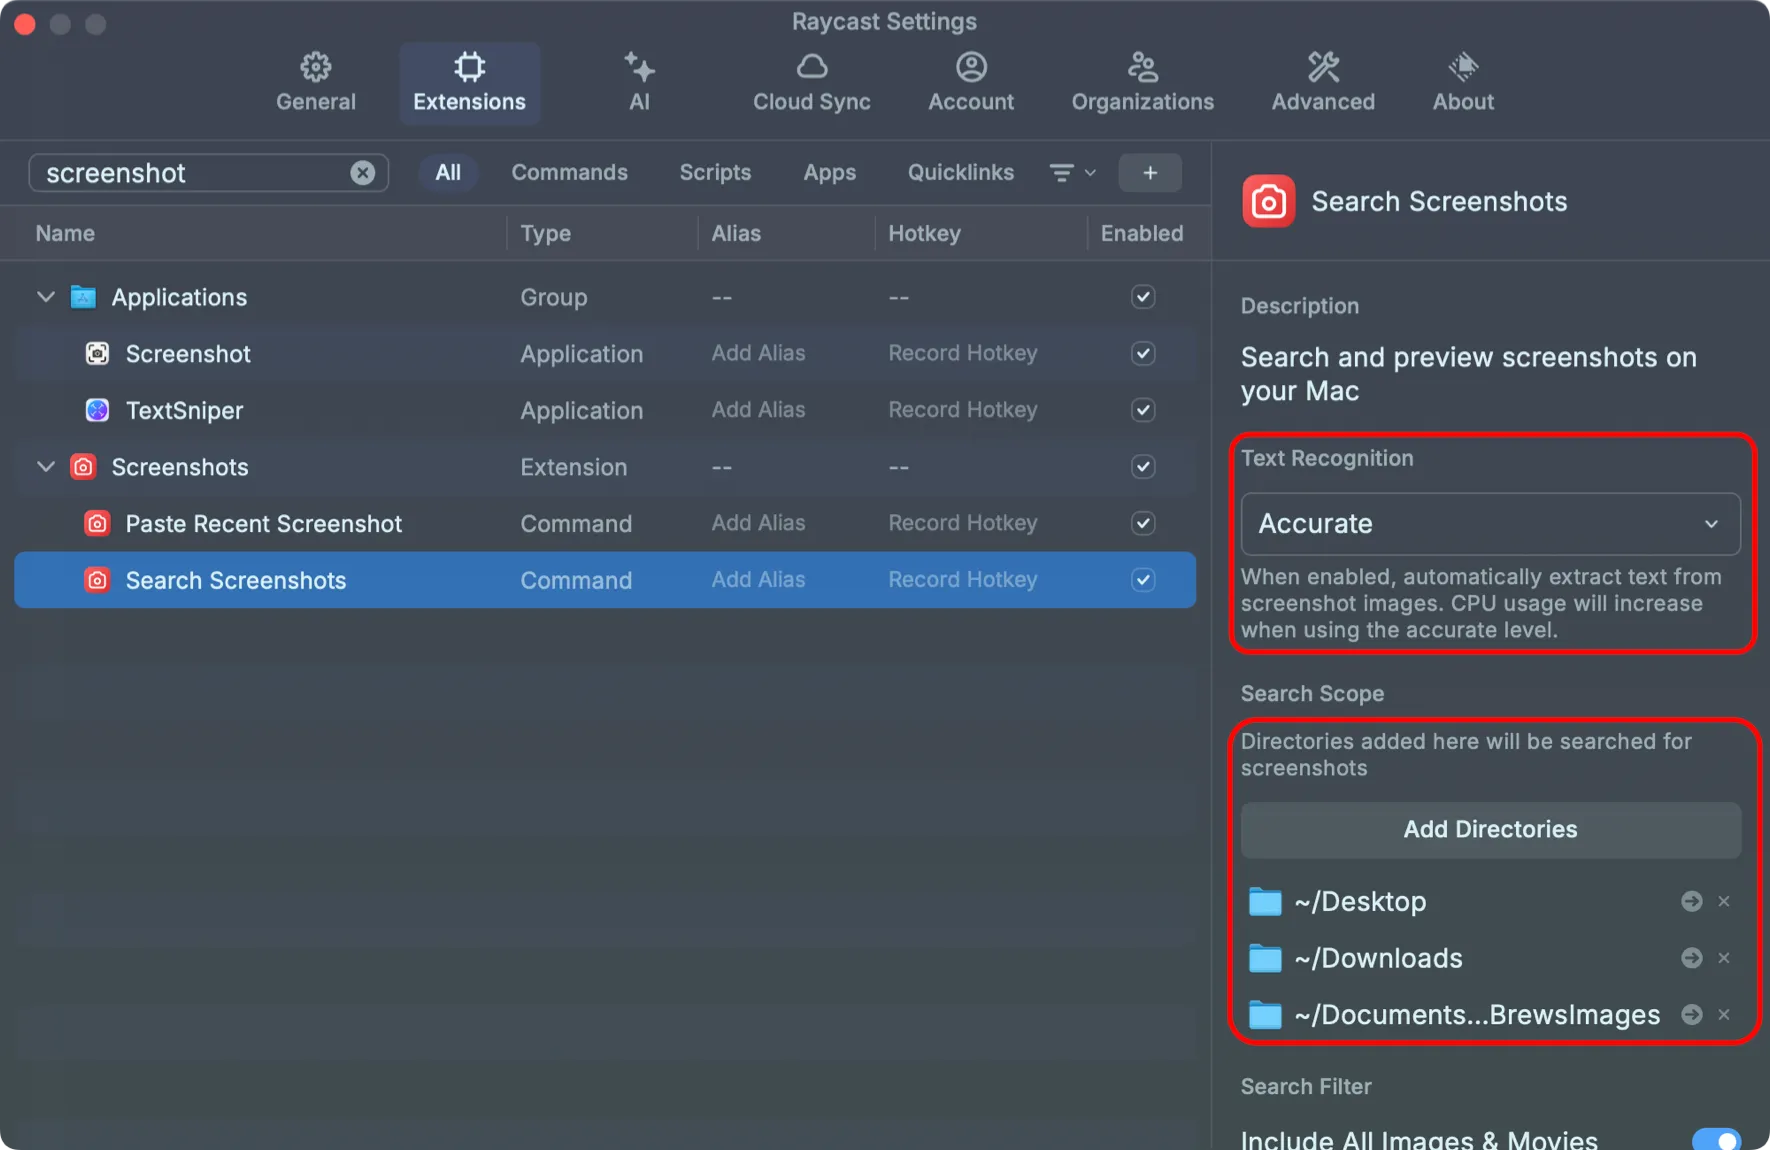The image size is (1770, 1150).
Task: Uncheck the Enabled checkbox for TextSniper
Action: point(1142,410)
